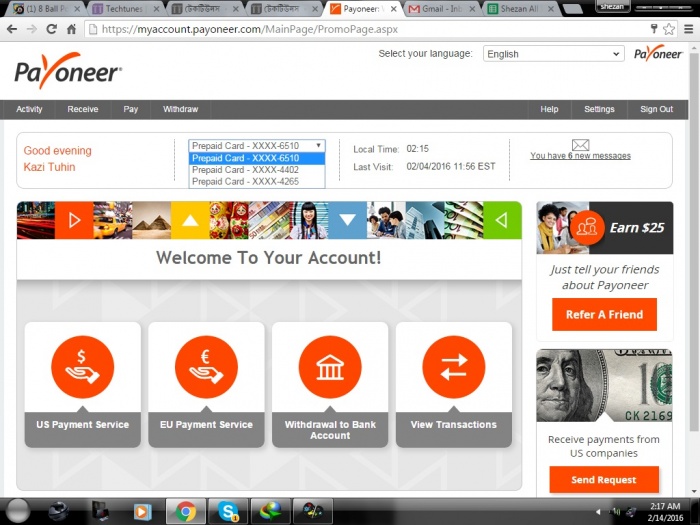Open the Receive menu

[x=83, y=109]
